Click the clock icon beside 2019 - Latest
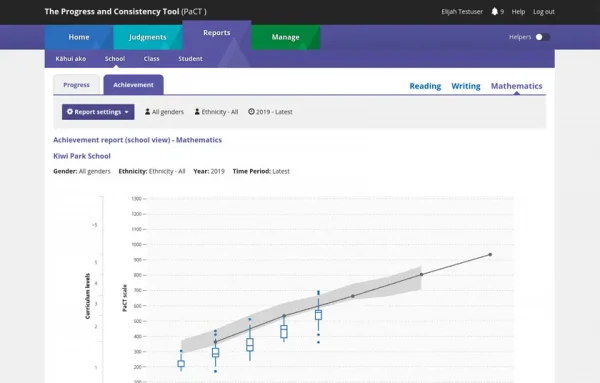Viewport: 600px width, 383px height. tap(251, 112)
